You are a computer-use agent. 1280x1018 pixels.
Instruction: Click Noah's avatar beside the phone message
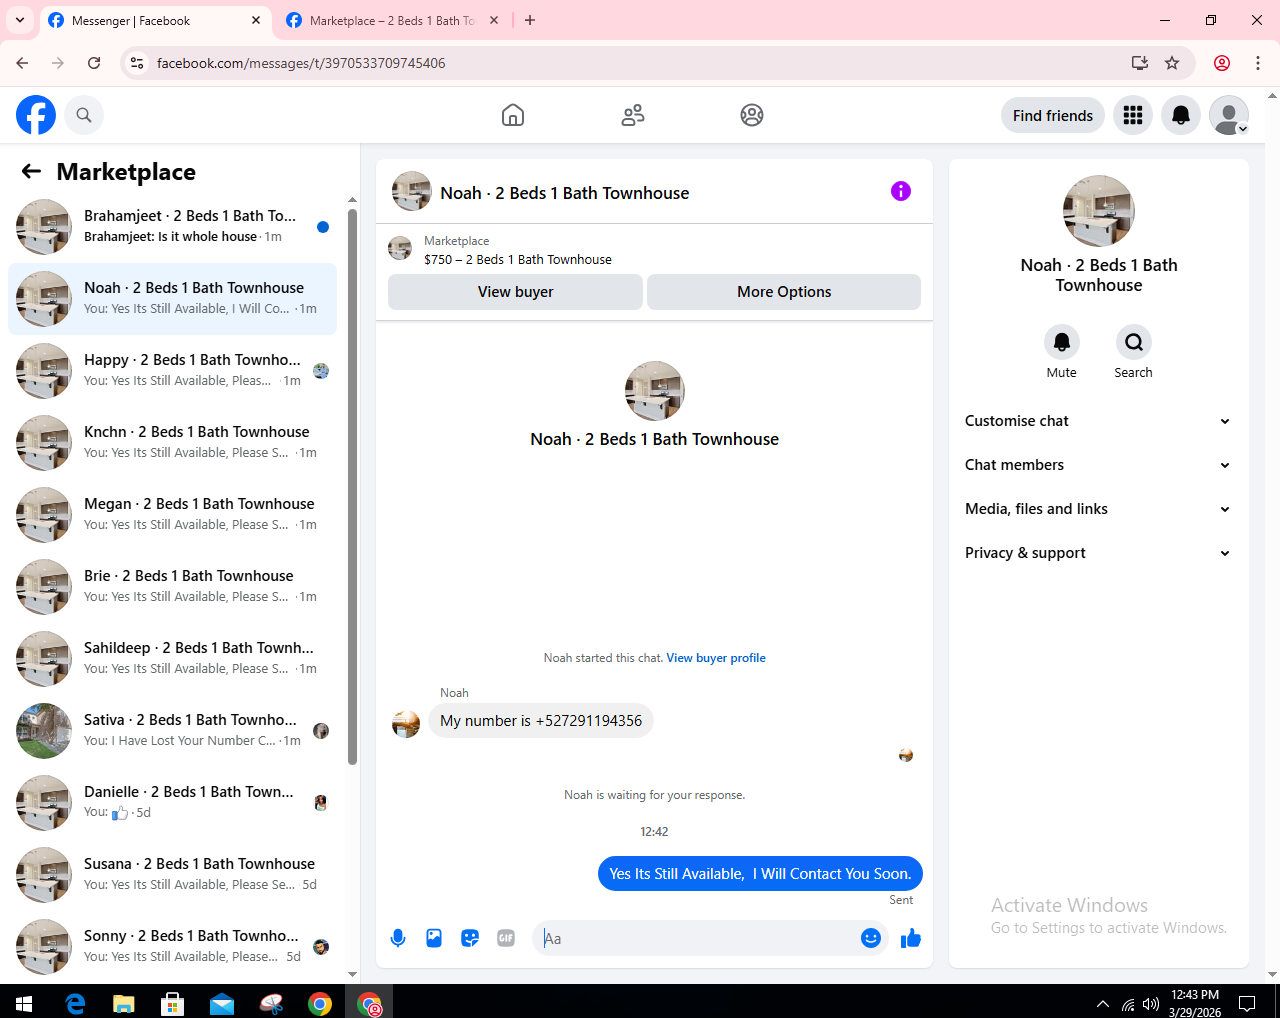(406, 724)
